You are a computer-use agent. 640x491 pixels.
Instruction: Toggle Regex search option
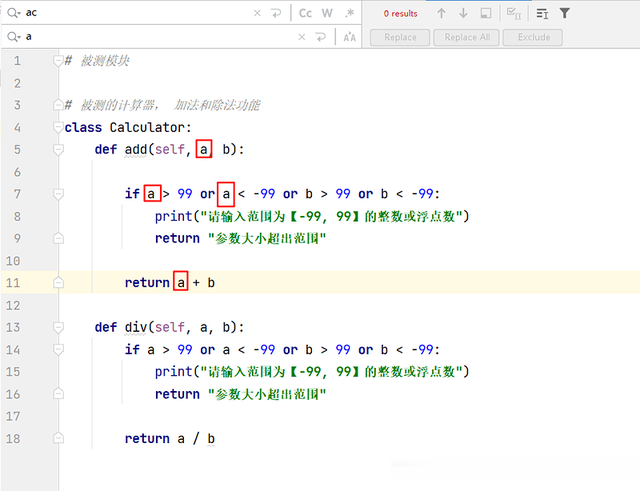coord(349,13)
